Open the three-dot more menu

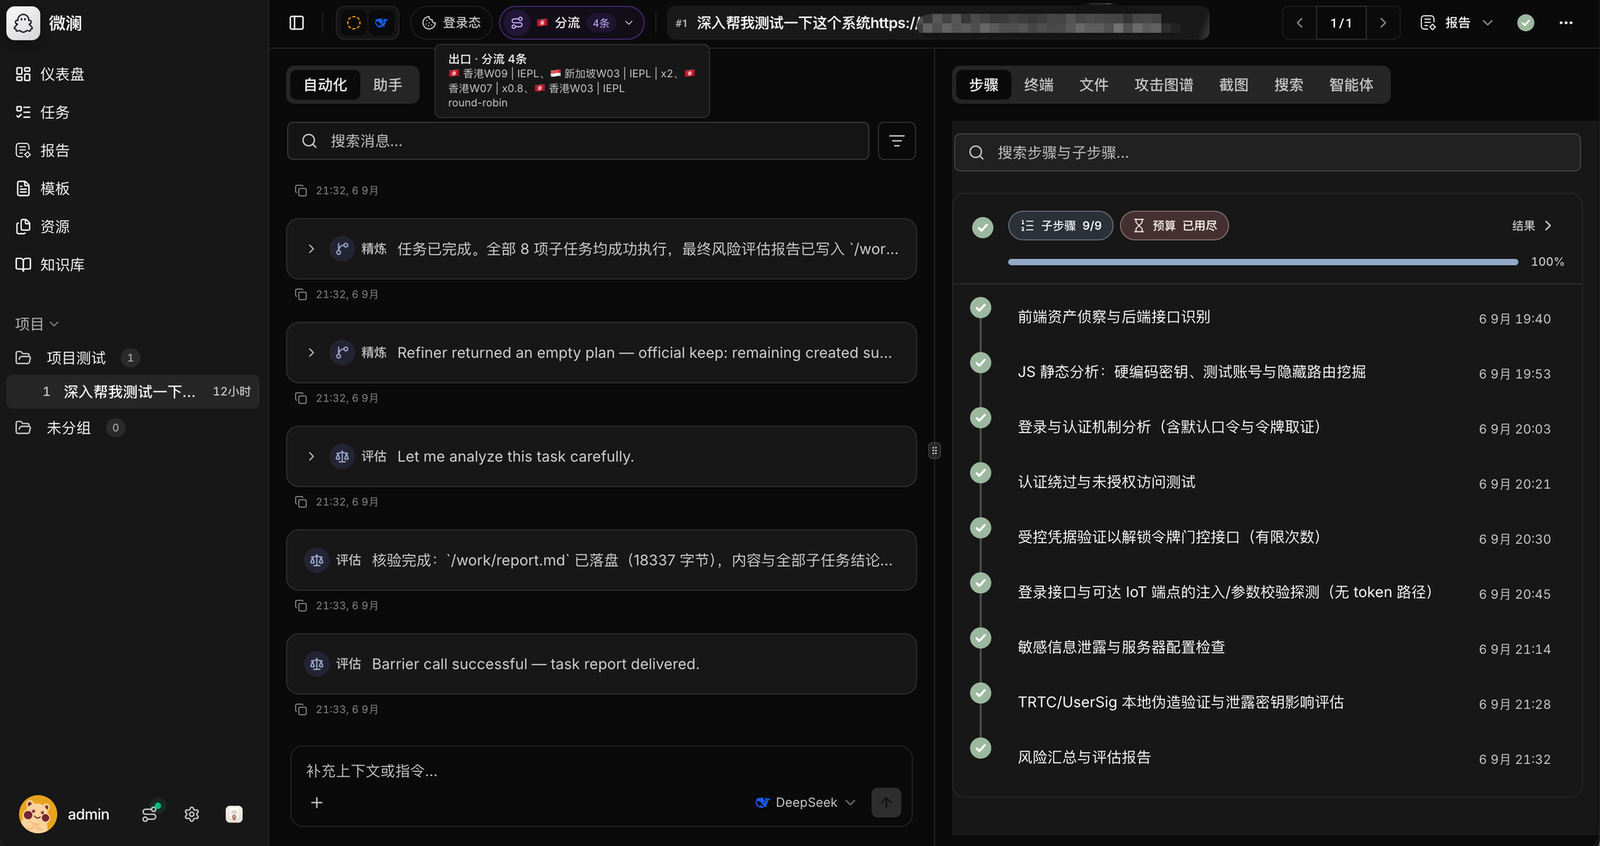click(1566, 23)
